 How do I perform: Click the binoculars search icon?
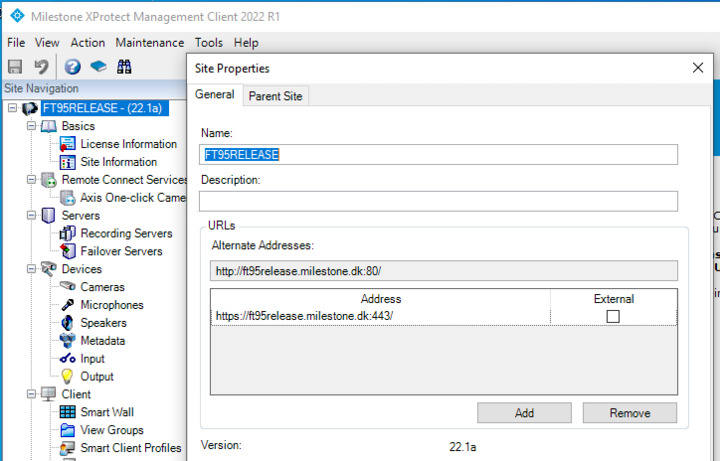click(x=124, y=67)
